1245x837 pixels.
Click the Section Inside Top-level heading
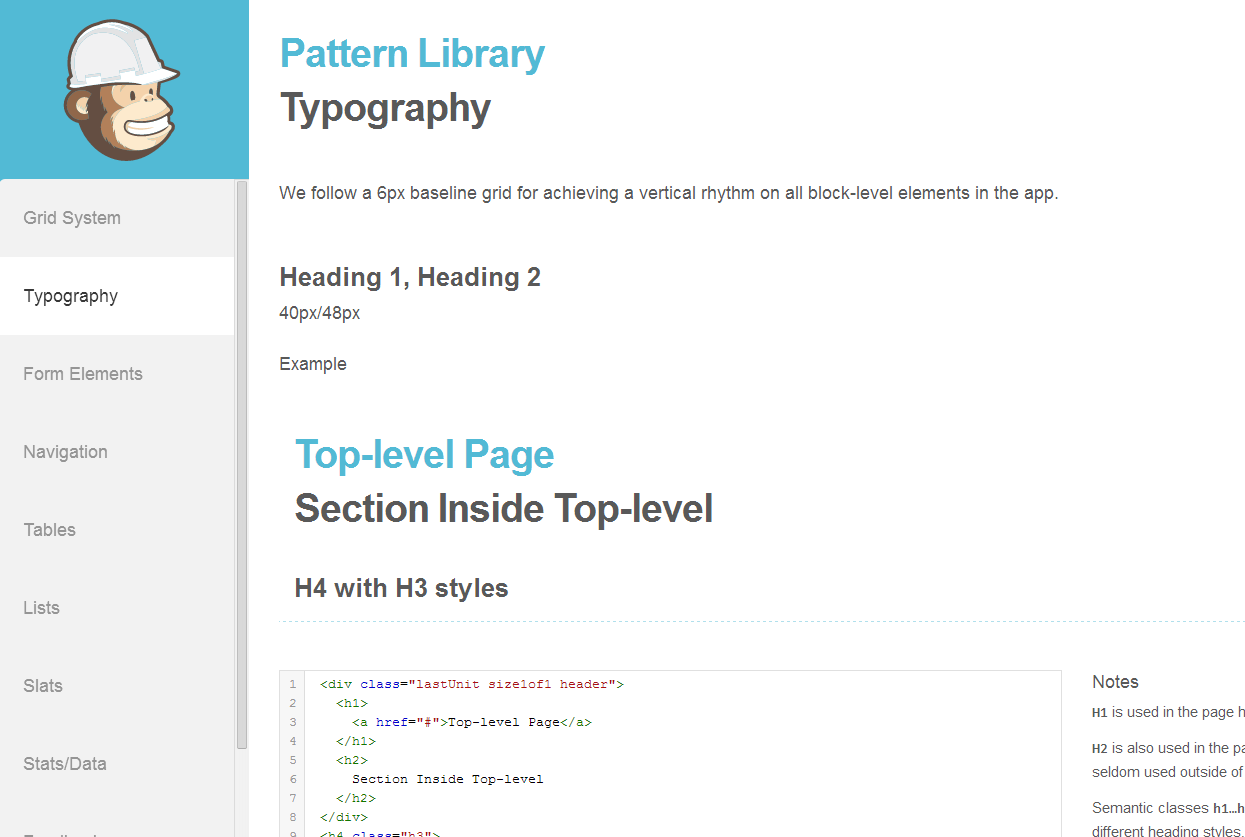pos(503,509)
